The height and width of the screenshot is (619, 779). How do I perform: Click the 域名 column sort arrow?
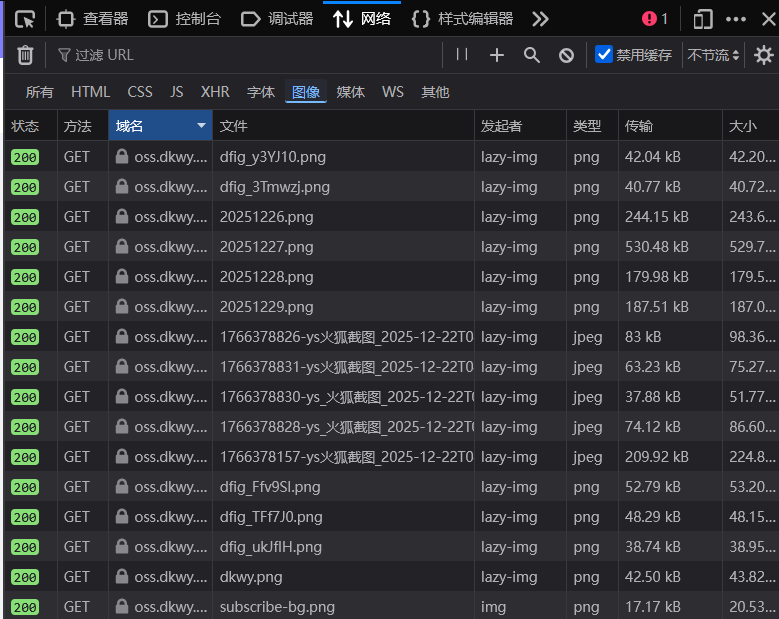point(201,126)
